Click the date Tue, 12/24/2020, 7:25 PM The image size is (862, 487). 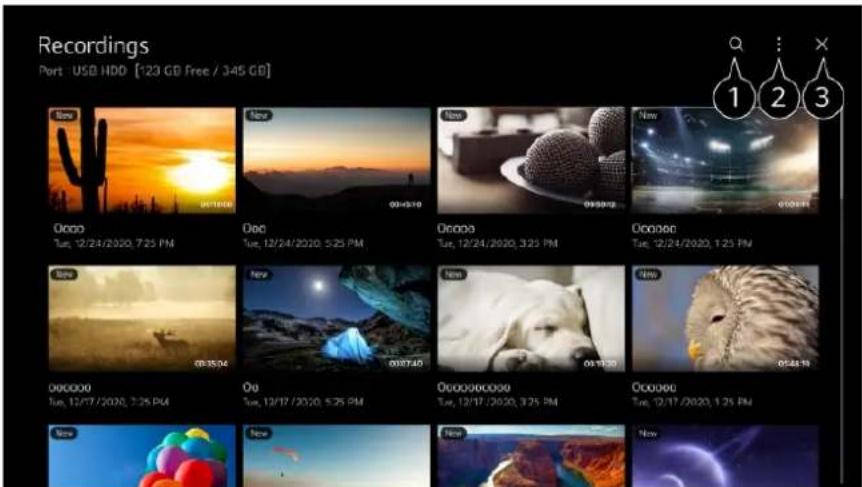coord(114,244)
